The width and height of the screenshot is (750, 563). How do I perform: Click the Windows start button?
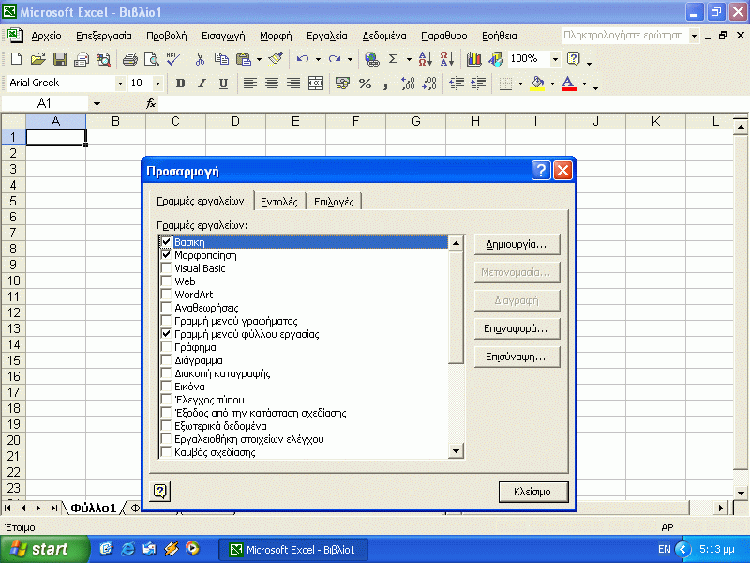[44, 549]
